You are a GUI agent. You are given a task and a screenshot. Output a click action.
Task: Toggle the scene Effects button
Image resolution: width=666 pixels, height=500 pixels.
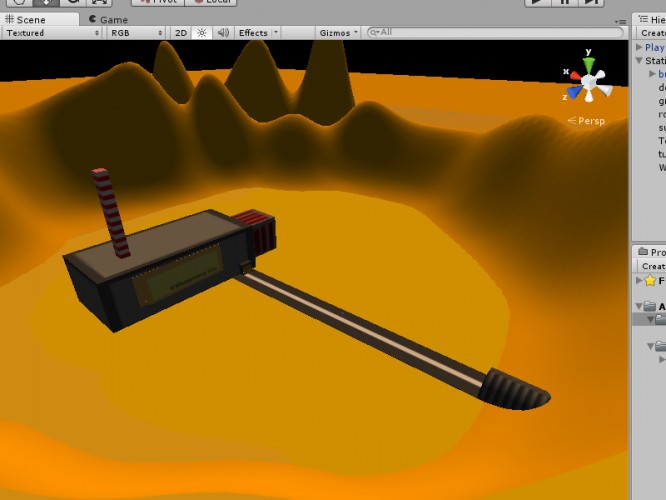pyautogui.click(x=253, y=33)
